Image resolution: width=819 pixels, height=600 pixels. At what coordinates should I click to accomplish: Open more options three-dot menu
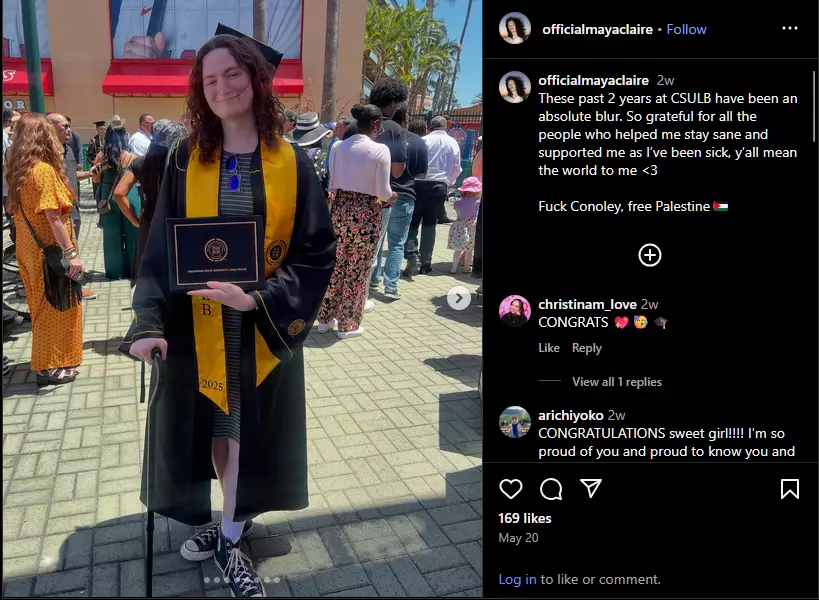click(x=789, y=28)
